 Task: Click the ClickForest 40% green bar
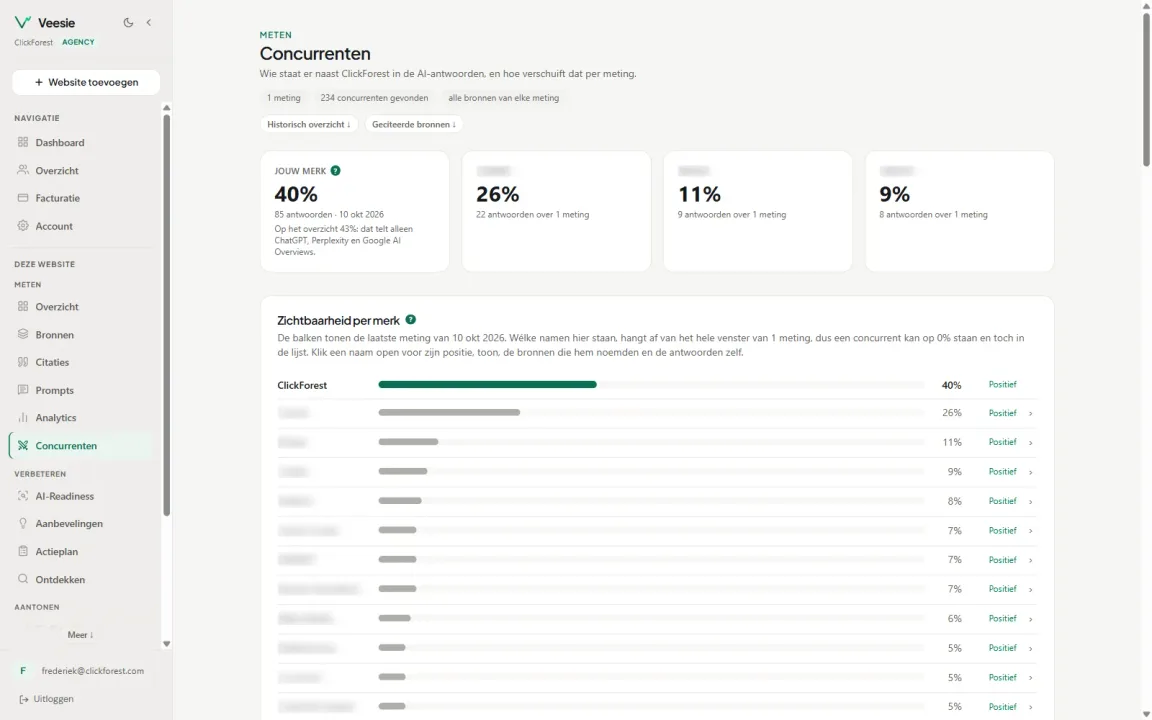(487, 384)
